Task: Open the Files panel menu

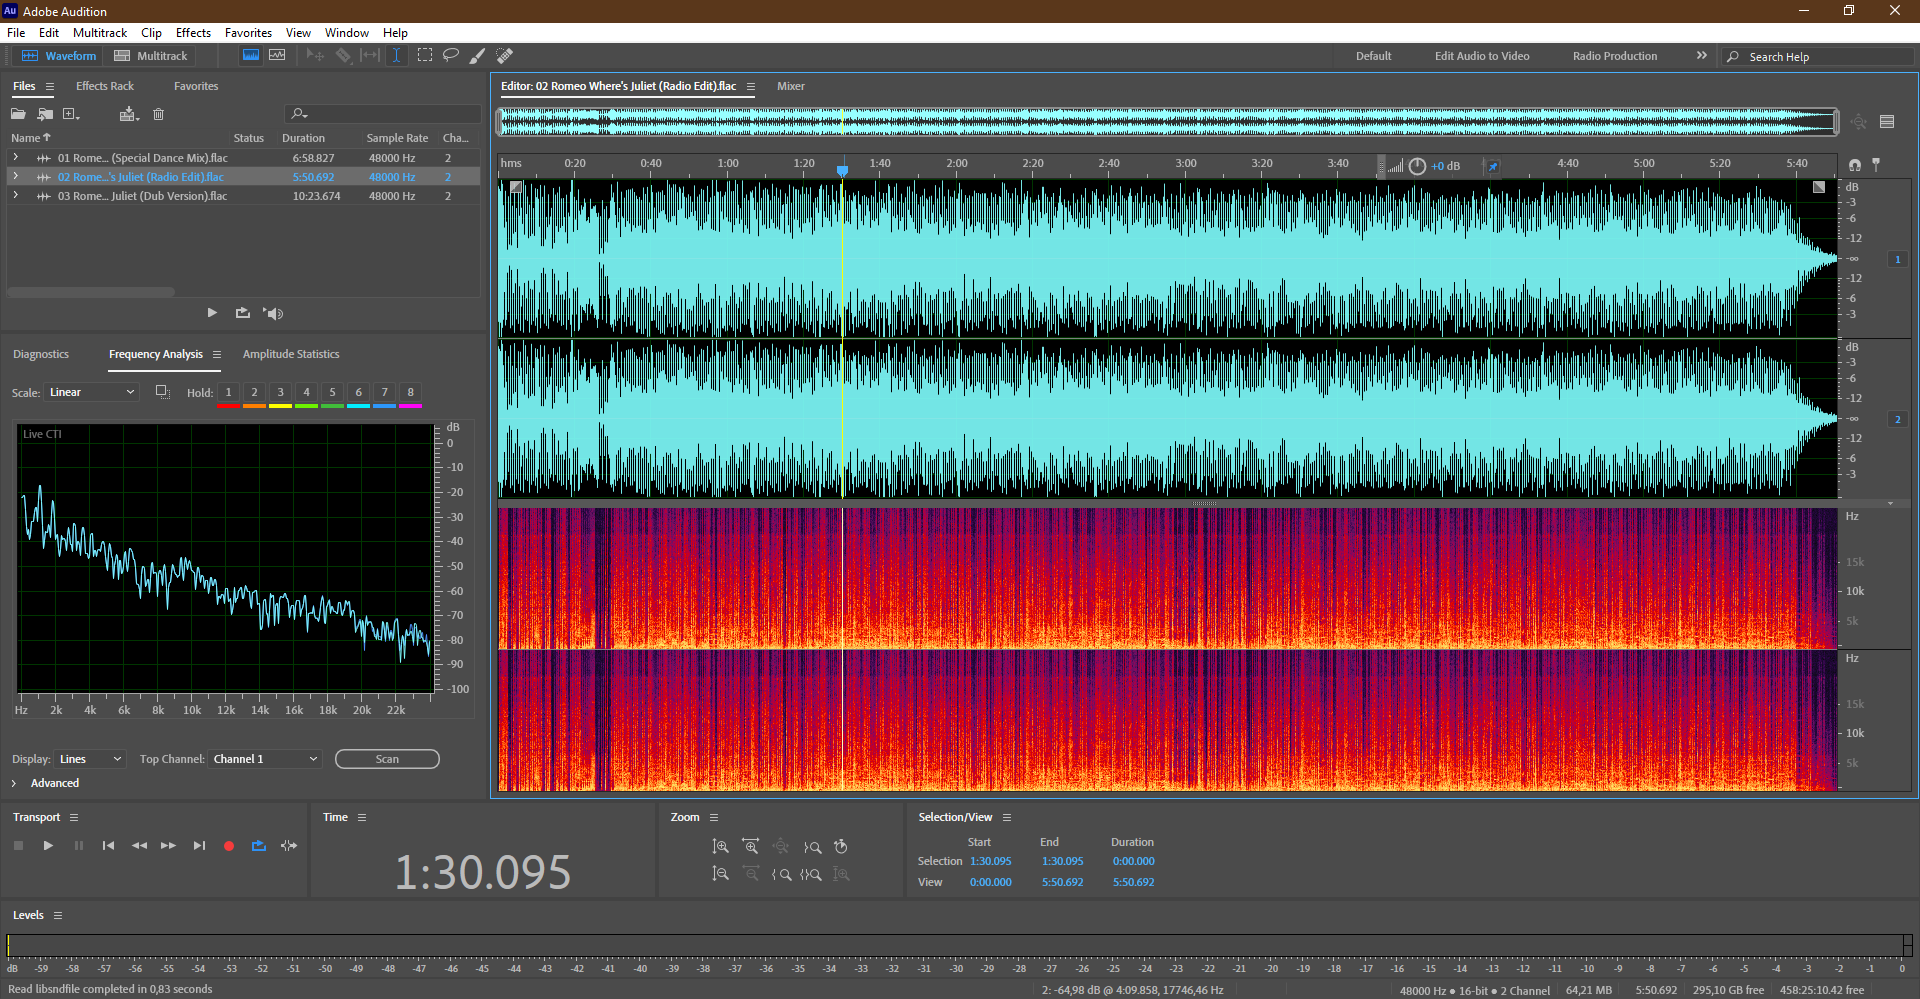Action: coord(50,87)
